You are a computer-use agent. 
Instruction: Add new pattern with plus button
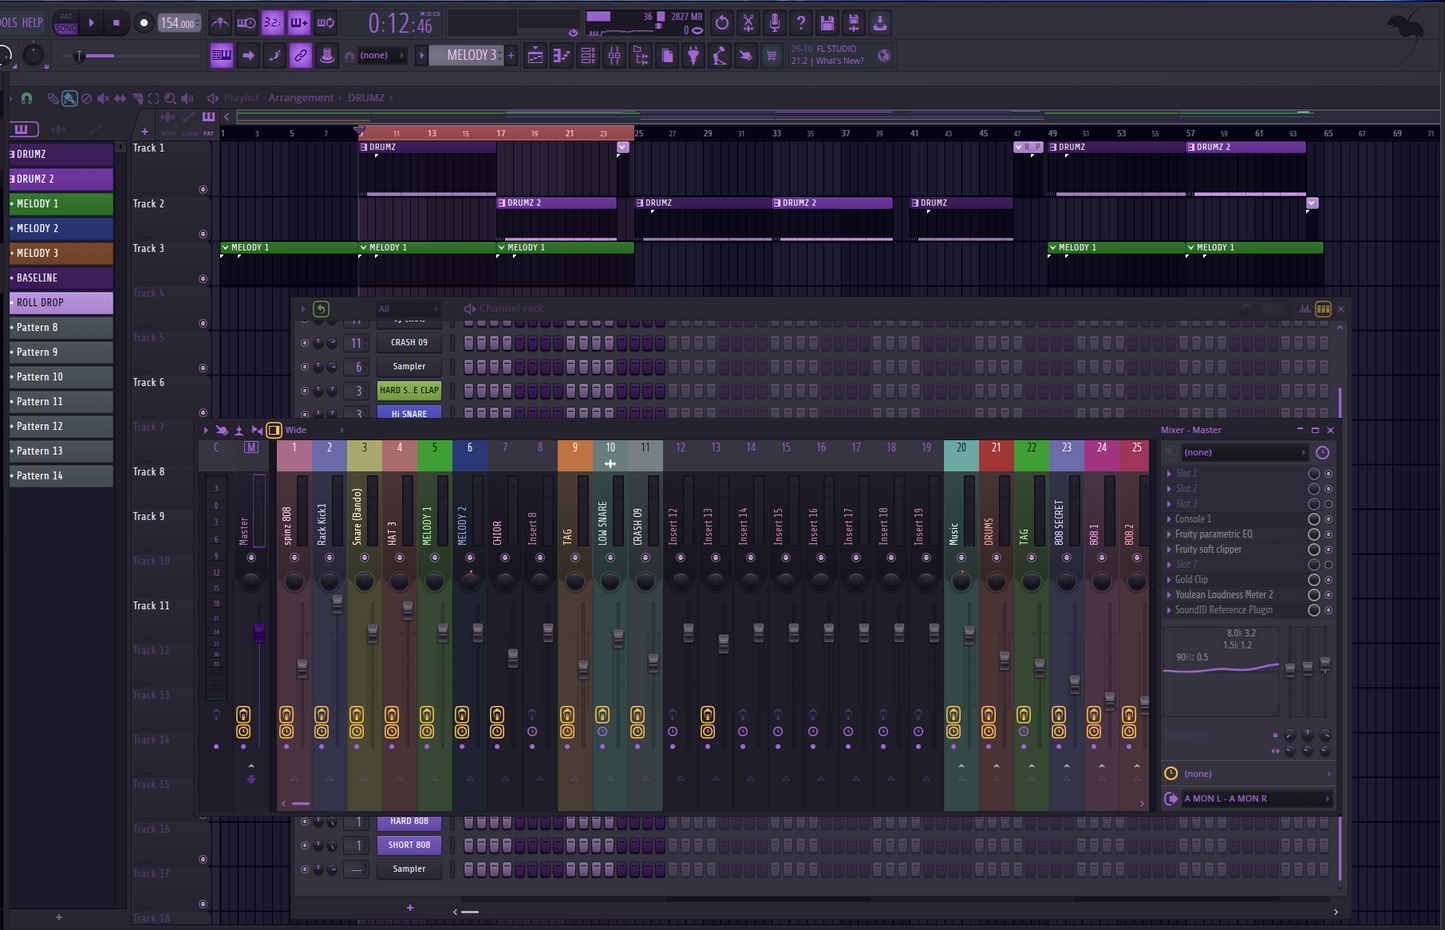(x=511, y=56)
